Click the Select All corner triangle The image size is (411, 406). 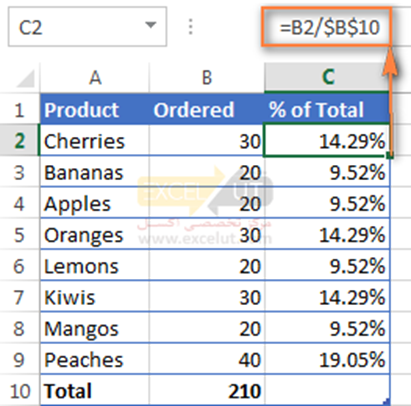[25, 78]
